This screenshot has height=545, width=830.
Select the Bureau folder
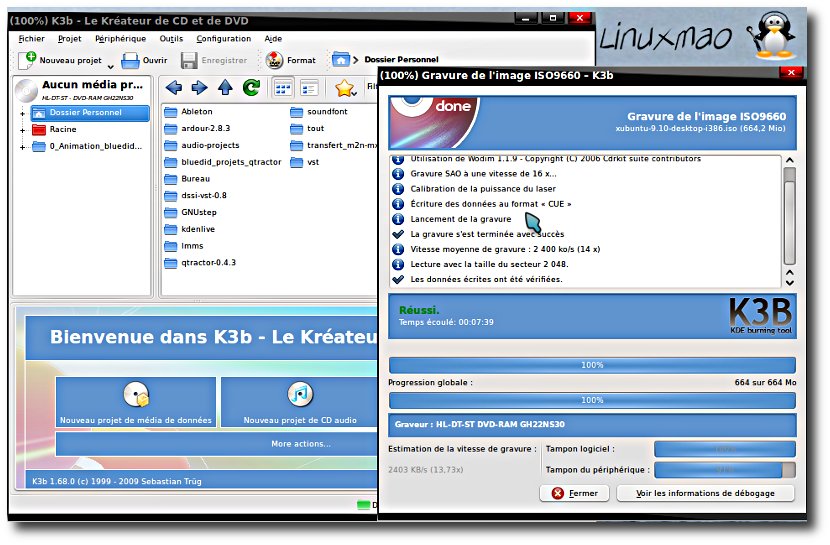(x=187, y=179)
